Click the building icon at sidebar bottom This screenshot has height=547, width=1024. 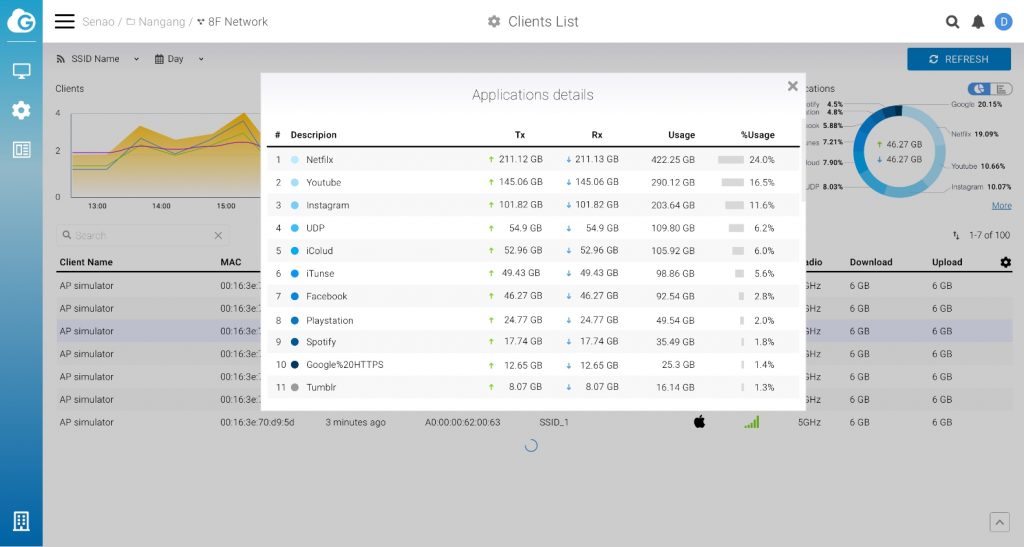click(x=21, y=521)
